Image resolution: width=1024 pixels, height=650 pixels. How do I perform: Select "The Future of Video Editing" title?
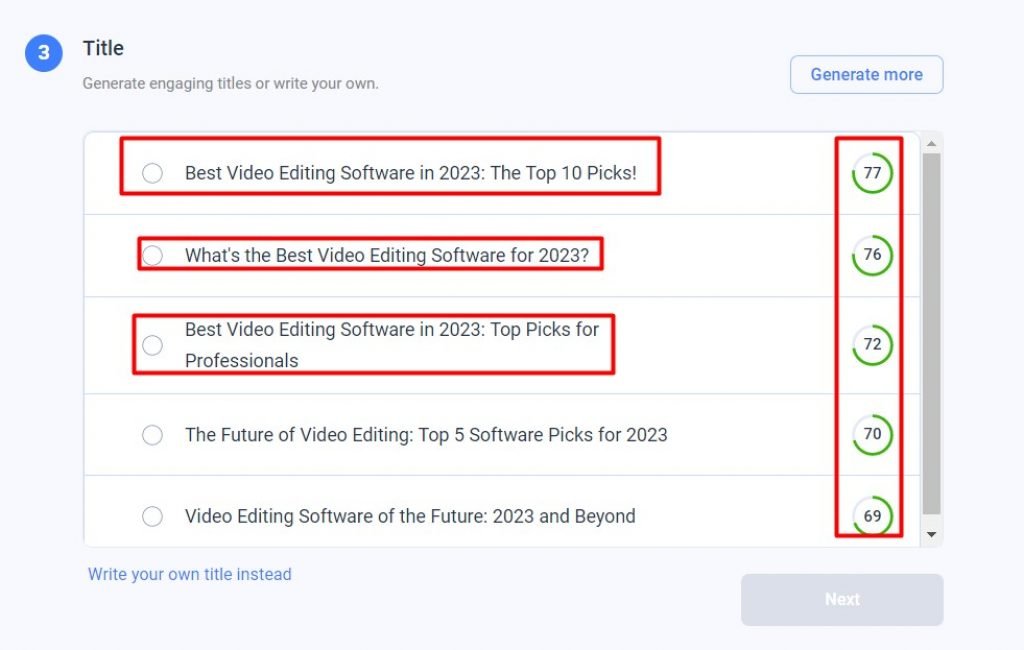[152, 435]
